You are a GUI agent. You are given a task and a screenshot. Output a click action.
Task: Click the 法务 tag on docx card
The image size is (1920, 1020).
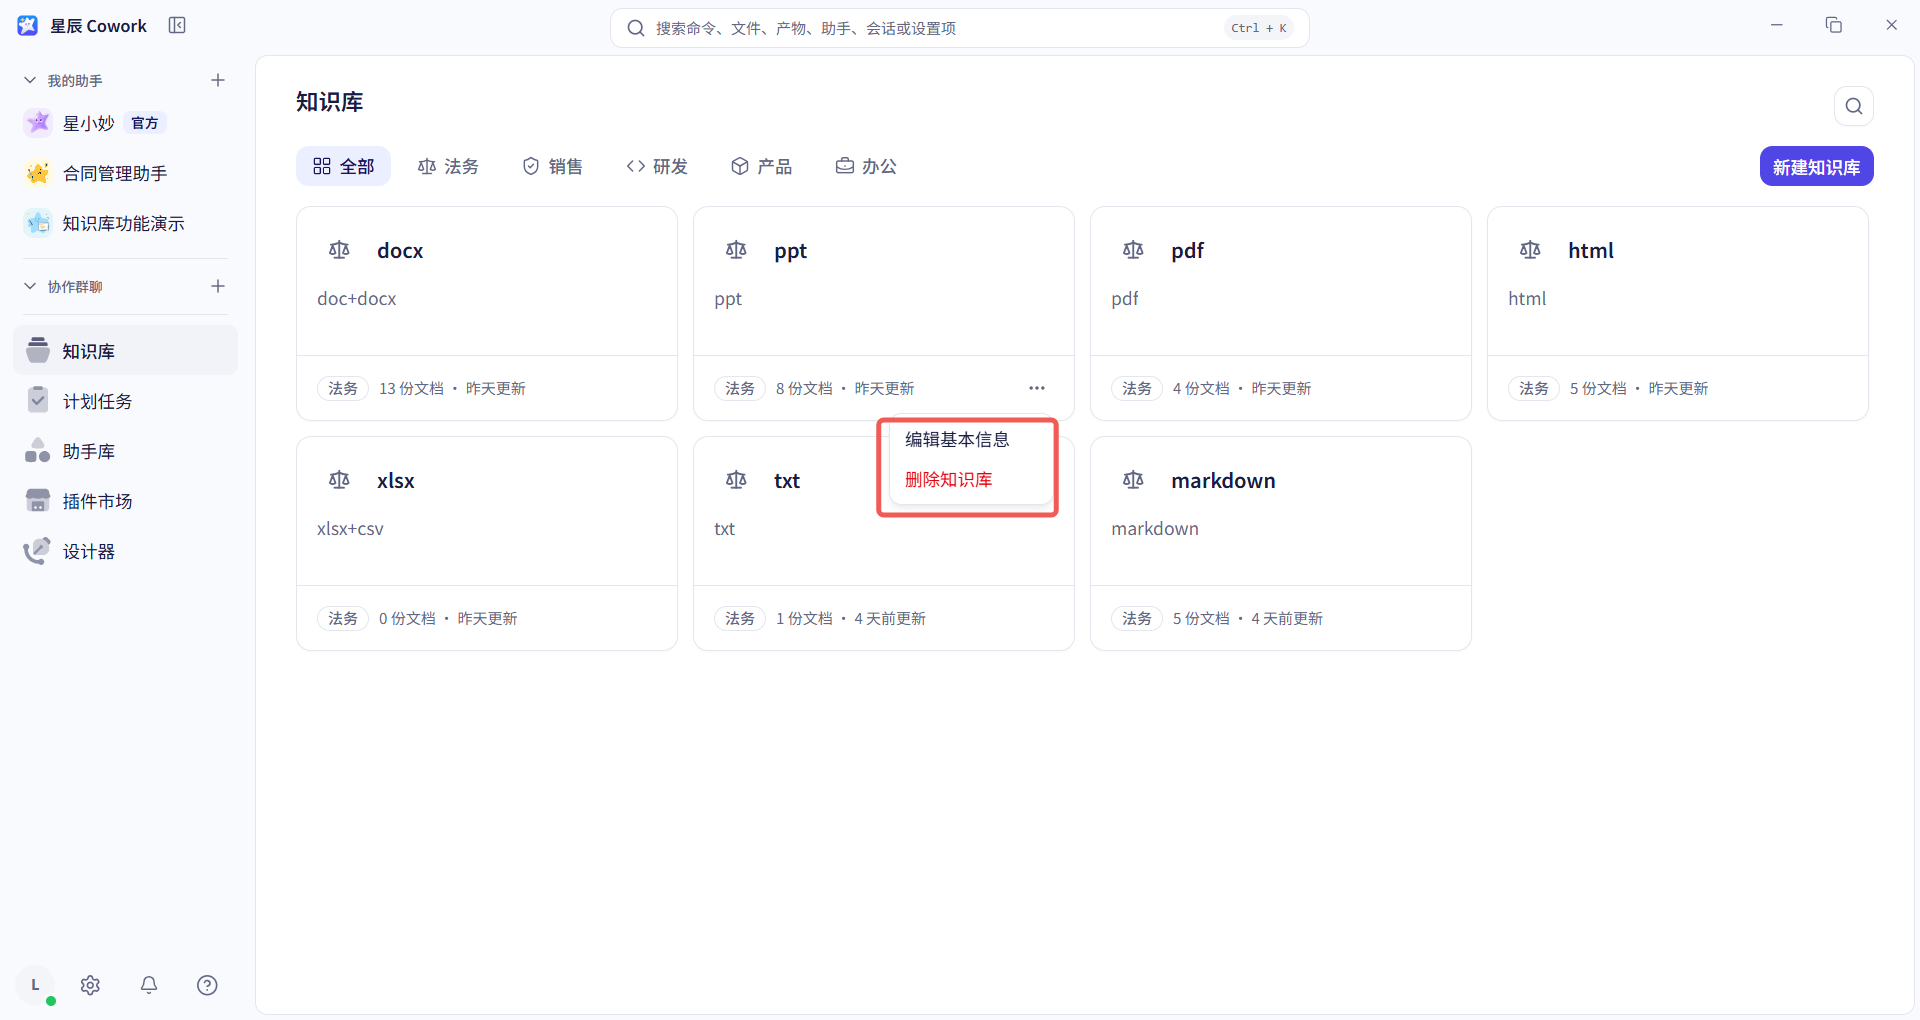coord(343,388)
